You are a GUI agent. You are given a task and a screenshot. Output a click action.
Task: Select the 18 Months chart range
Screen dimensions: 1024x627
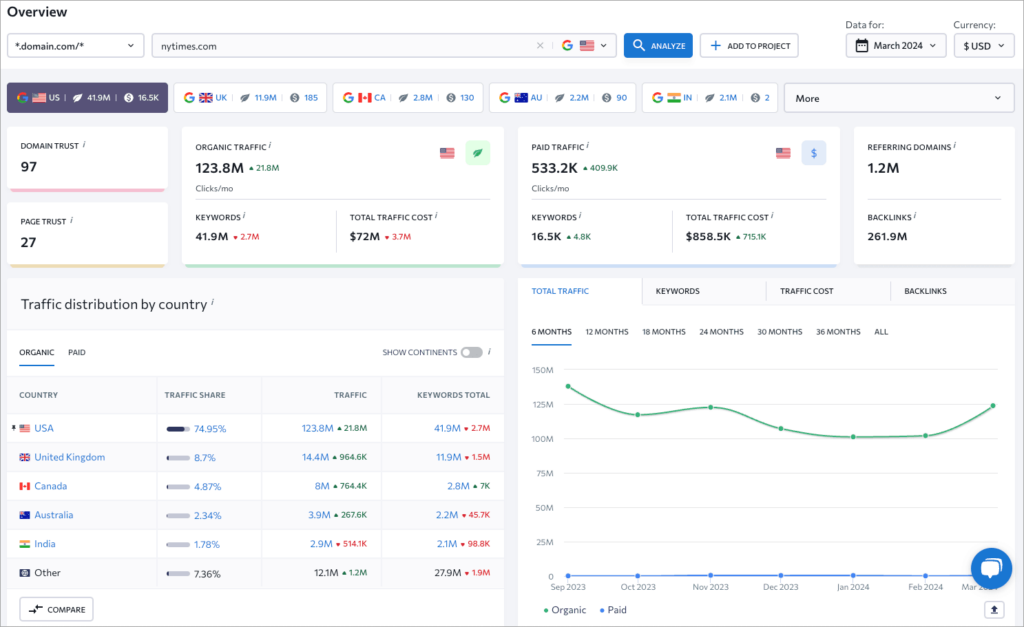pyautogui.click(x=664, y=332)
